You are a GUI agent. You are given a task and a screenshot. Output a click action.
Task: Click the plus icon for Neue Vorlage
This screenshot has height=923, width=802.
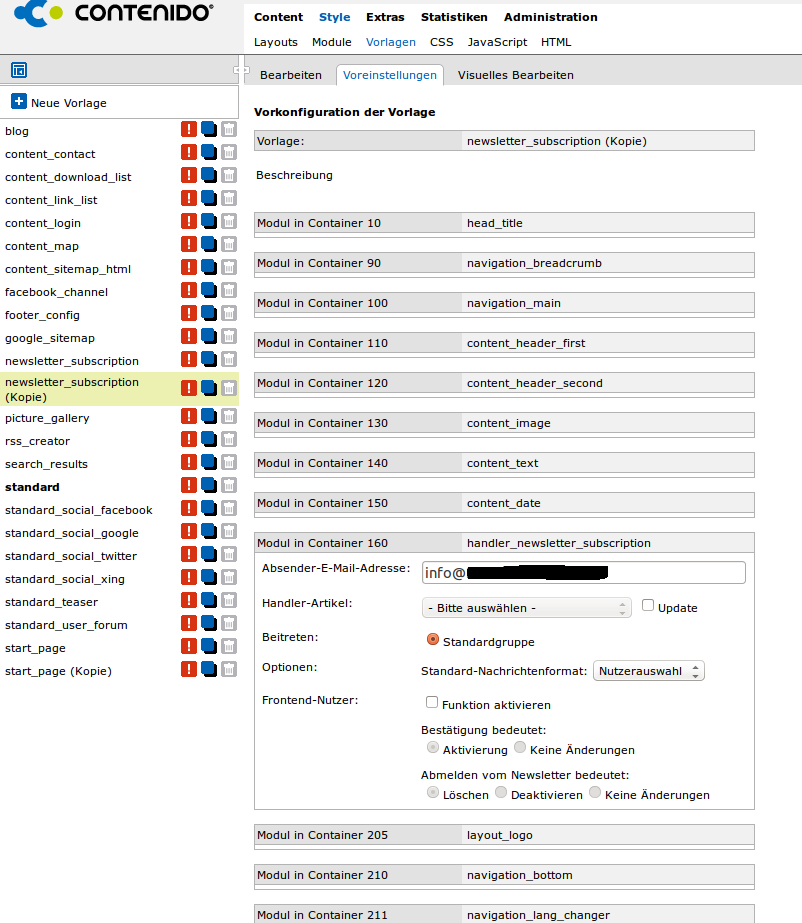pos(19,102)
